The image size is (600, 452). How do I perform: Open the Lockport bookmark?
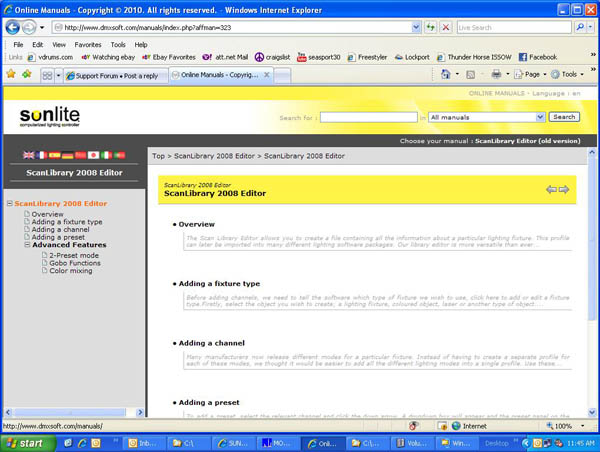coord(412,57)
